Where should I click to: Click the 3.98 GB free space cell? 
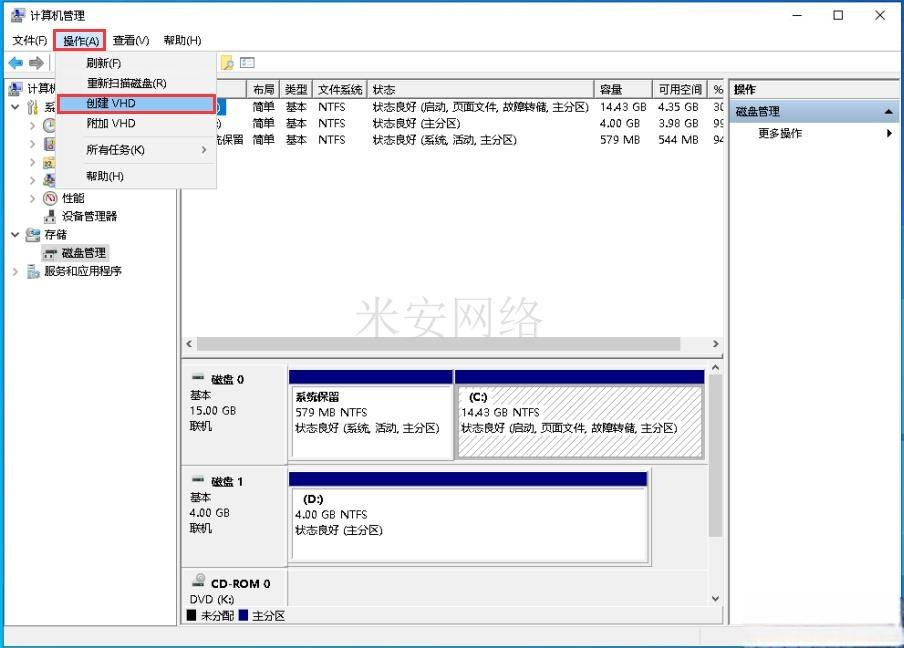pyautogui.click(x=678, y=123)
